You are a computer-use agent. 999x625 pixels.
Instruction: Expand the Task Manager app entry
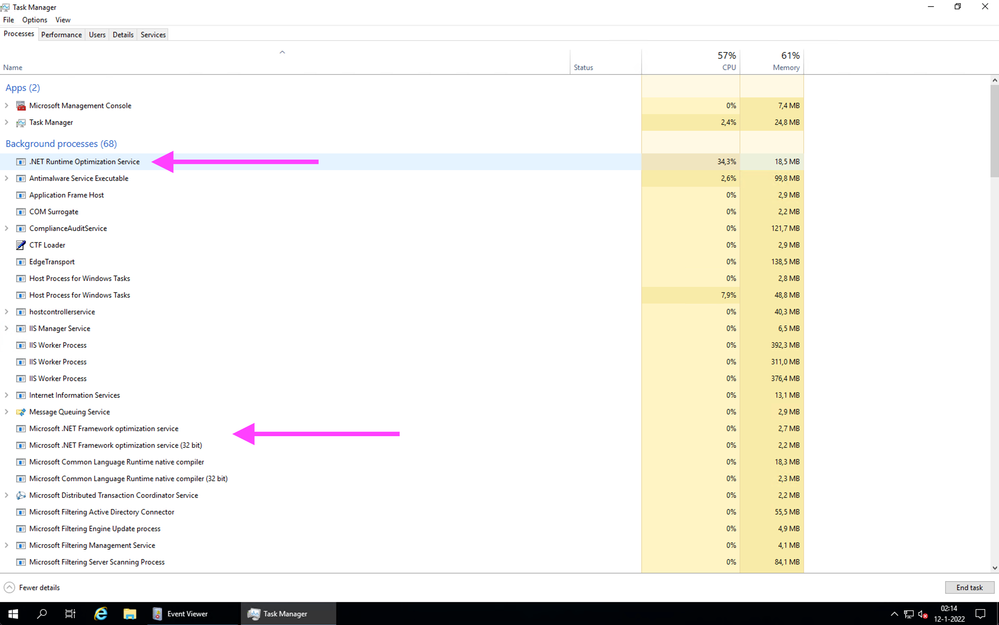coord(6,122)
